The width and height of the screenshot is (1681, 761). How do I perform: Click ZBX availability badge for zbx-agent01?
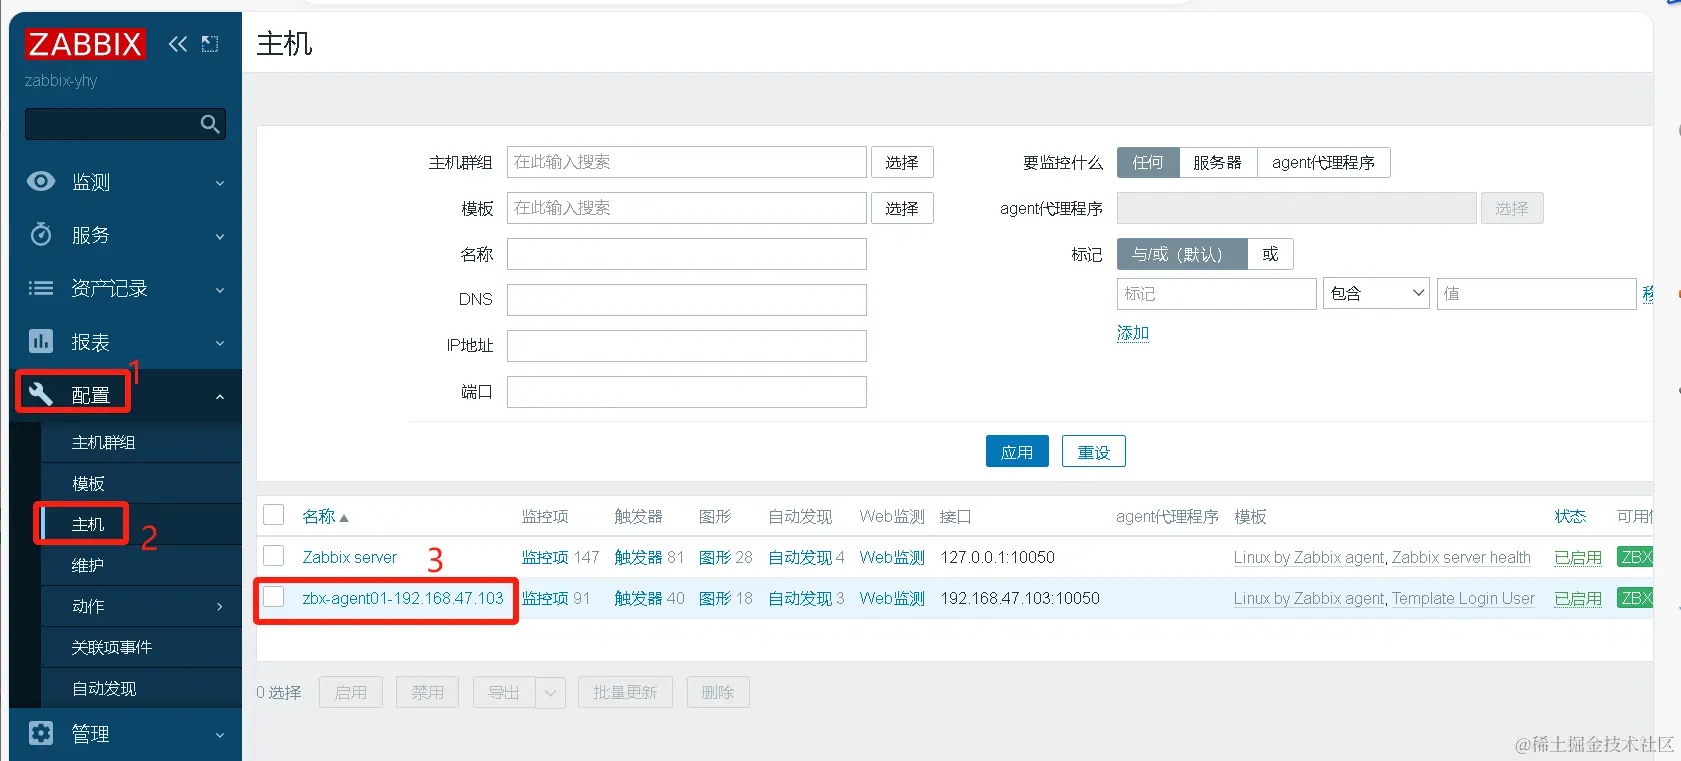(x=1635, y=598)
